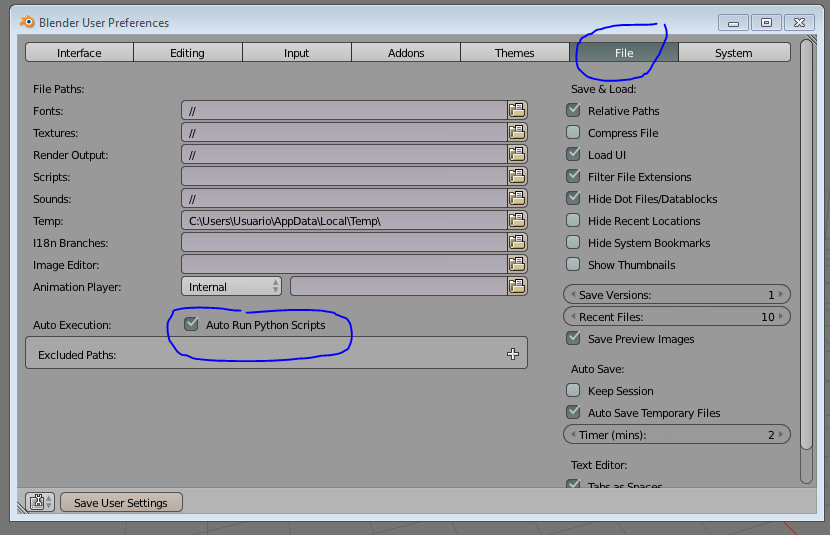Click the I18n Branches path field

tap(344, 242)
